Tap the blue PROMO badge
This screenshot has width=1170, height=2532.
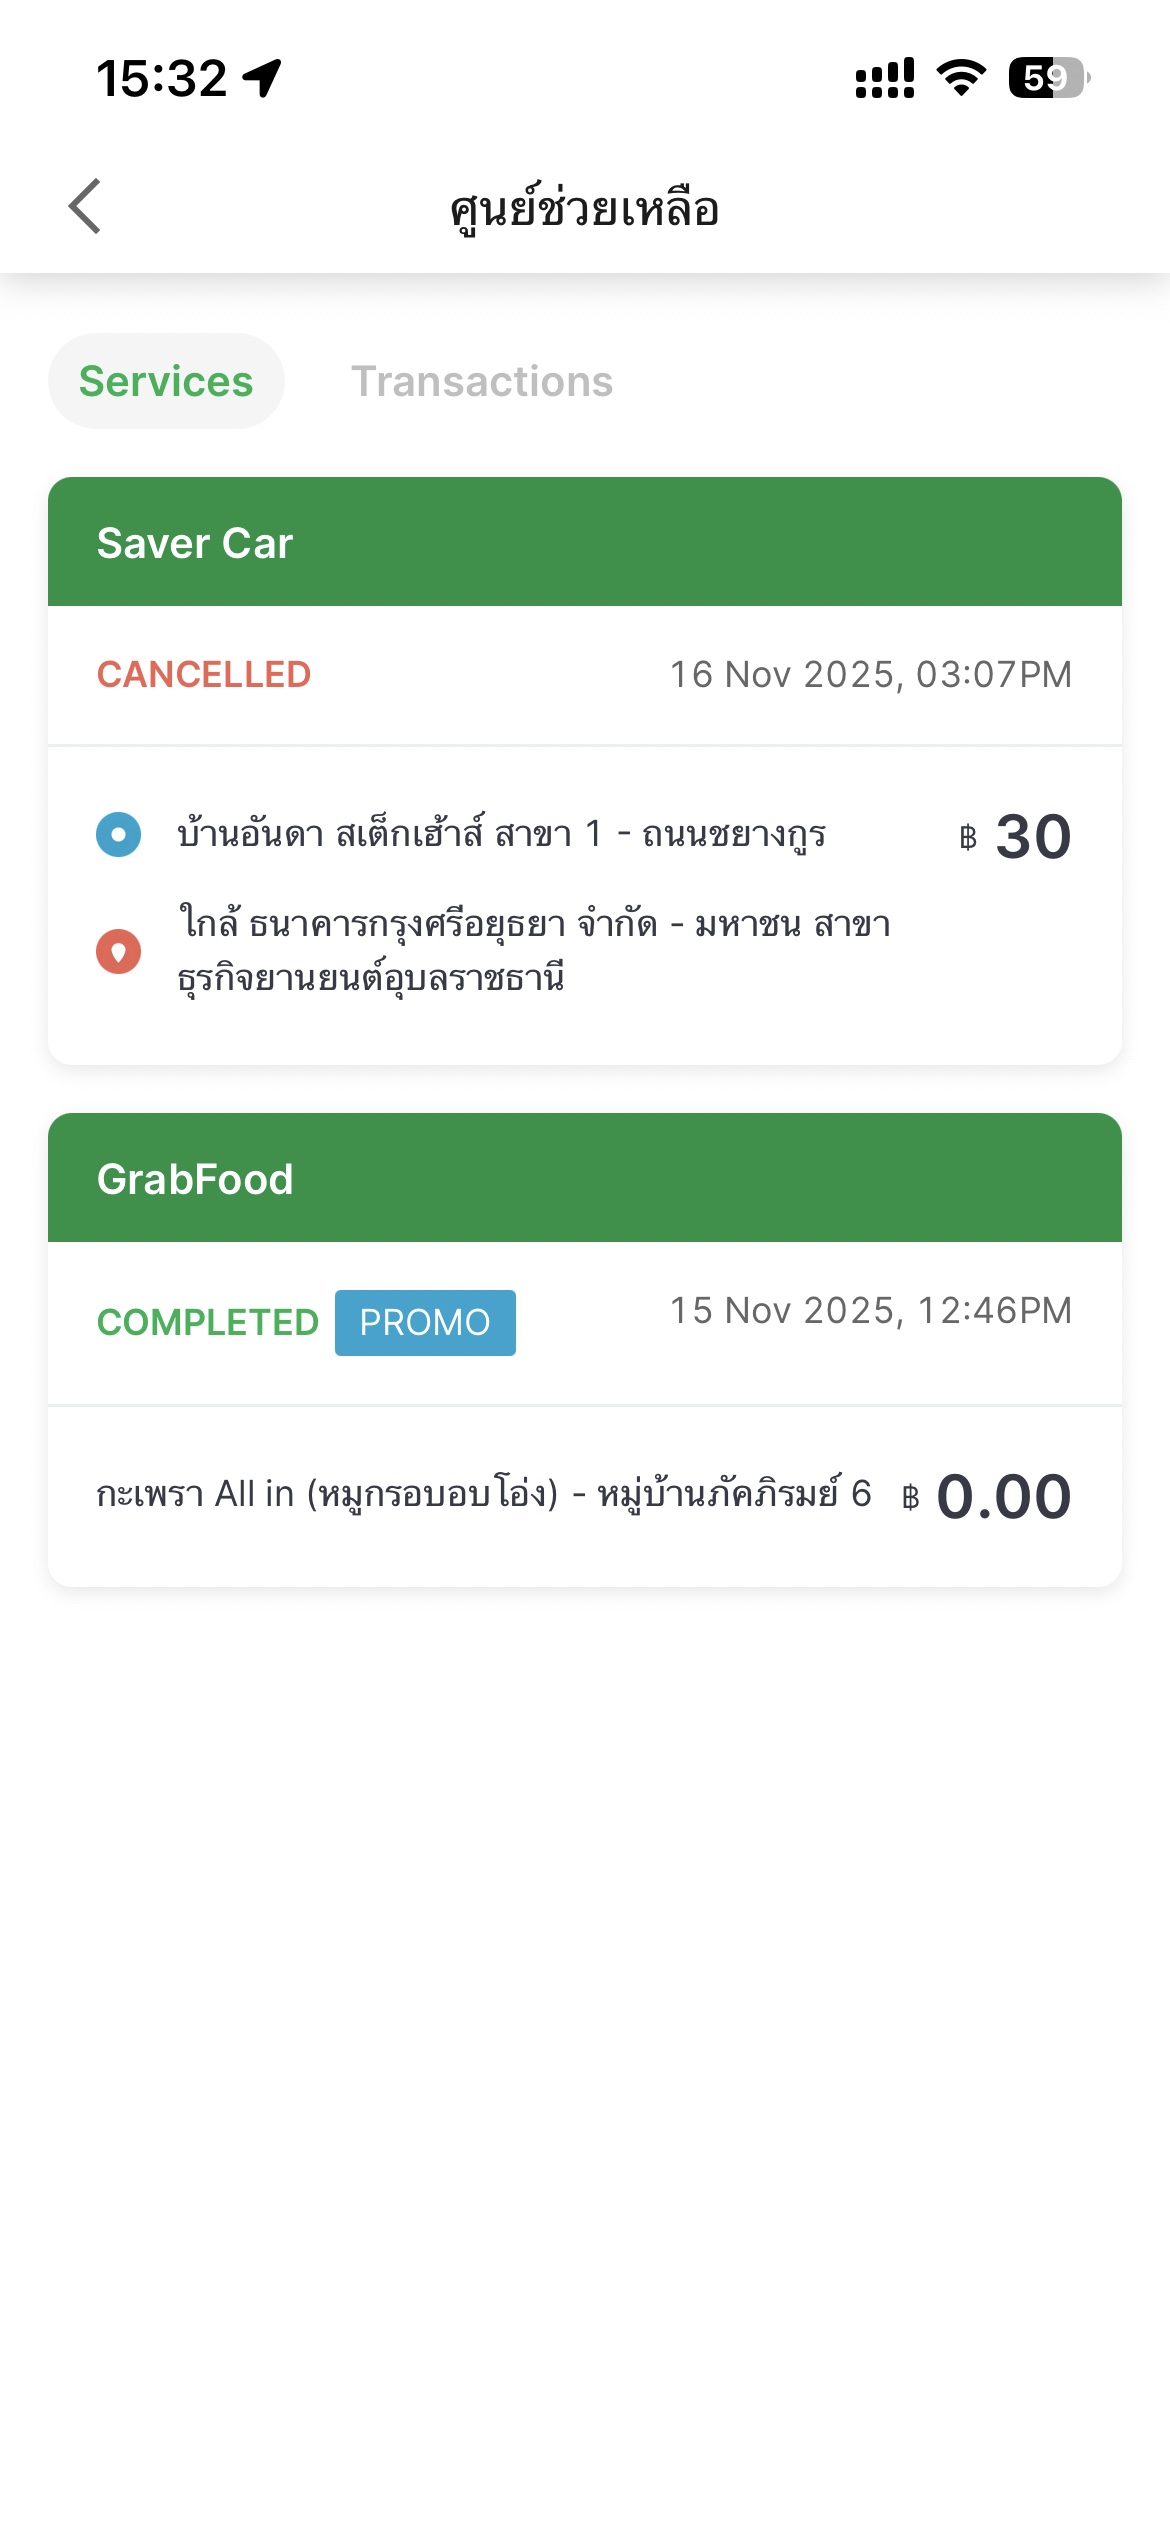(425, 1322)
